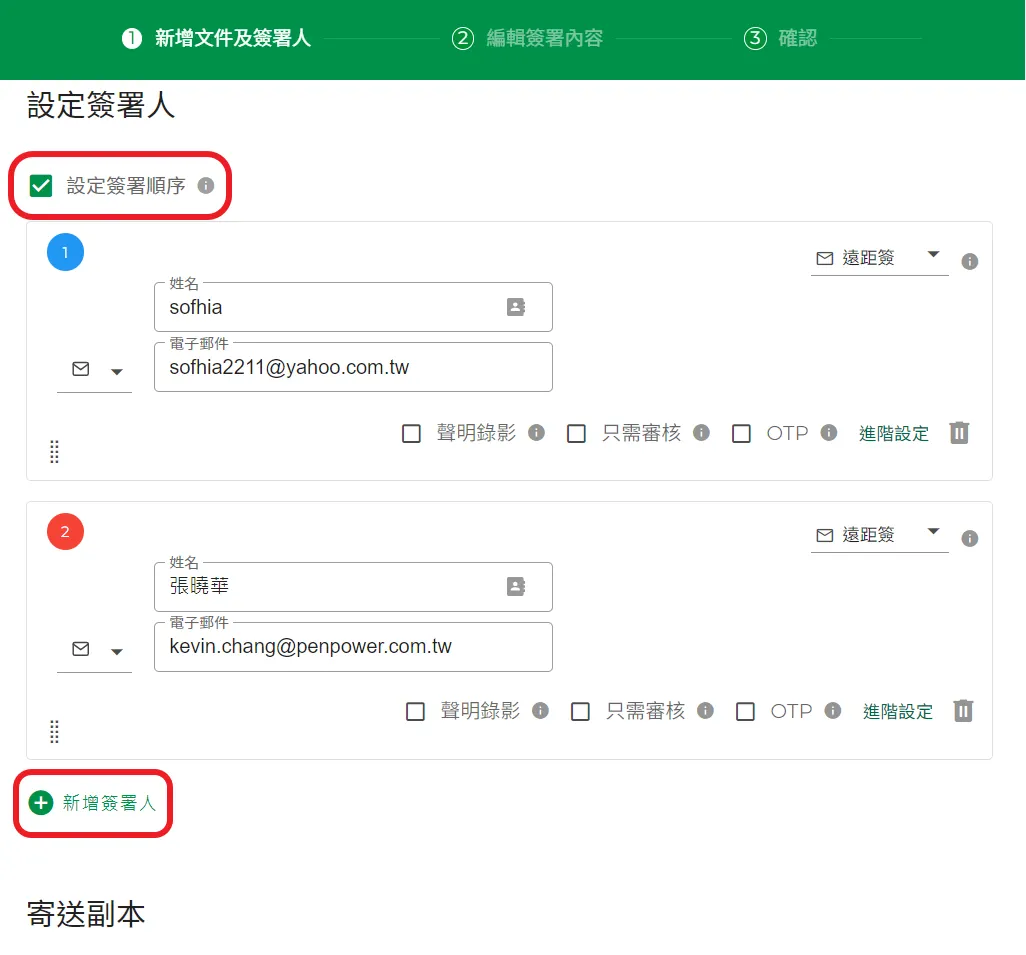Image resolution: width=1026 pixels, height=955 pixels.
Task: Go to step 2 編輯簽署內容
Action: (528, 39)
